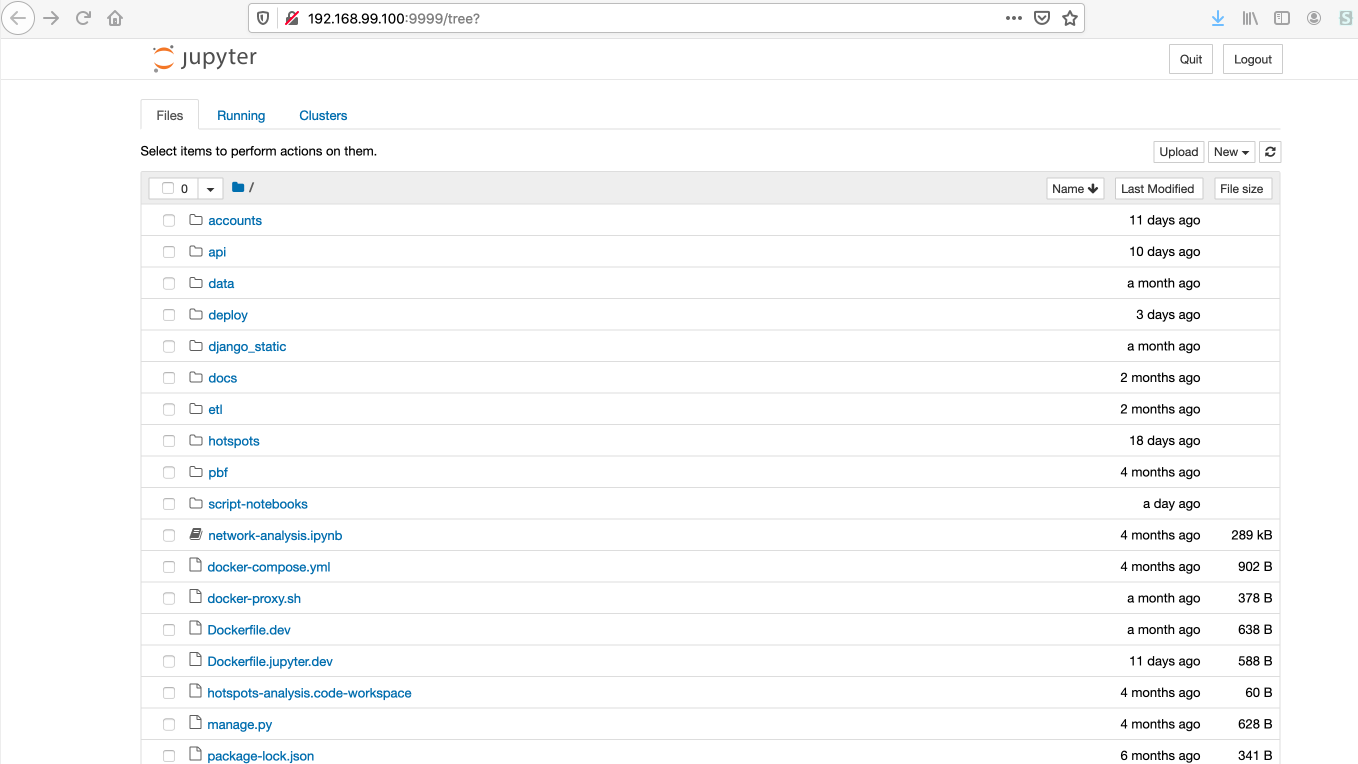Open the root folder breadcrumb icon

(x=238, y=187)
